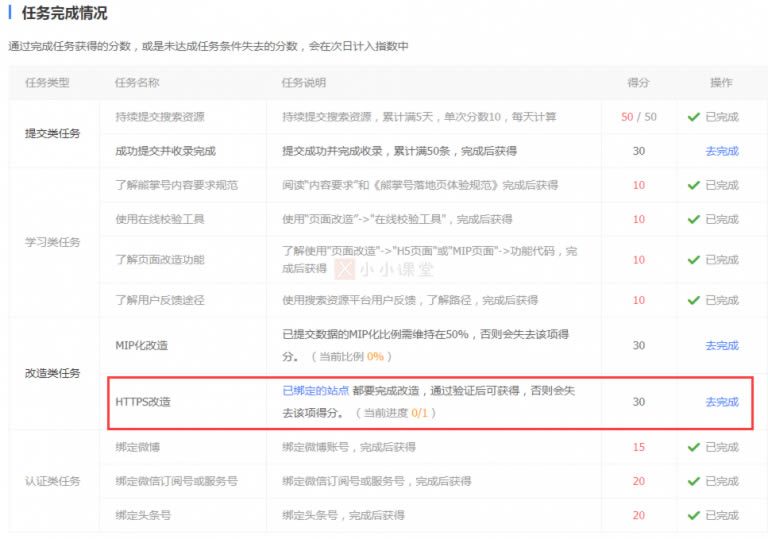Click the completed checkmark beside 使用在线校验工具
Screen dimensions: 768x539
[693, 219]
